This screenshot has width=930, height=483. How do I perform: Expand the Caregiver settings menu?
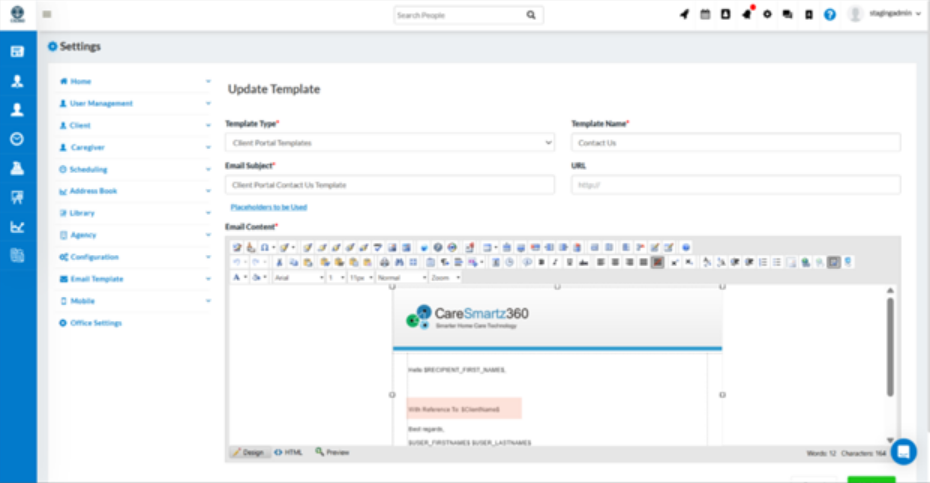click(134, 147)
